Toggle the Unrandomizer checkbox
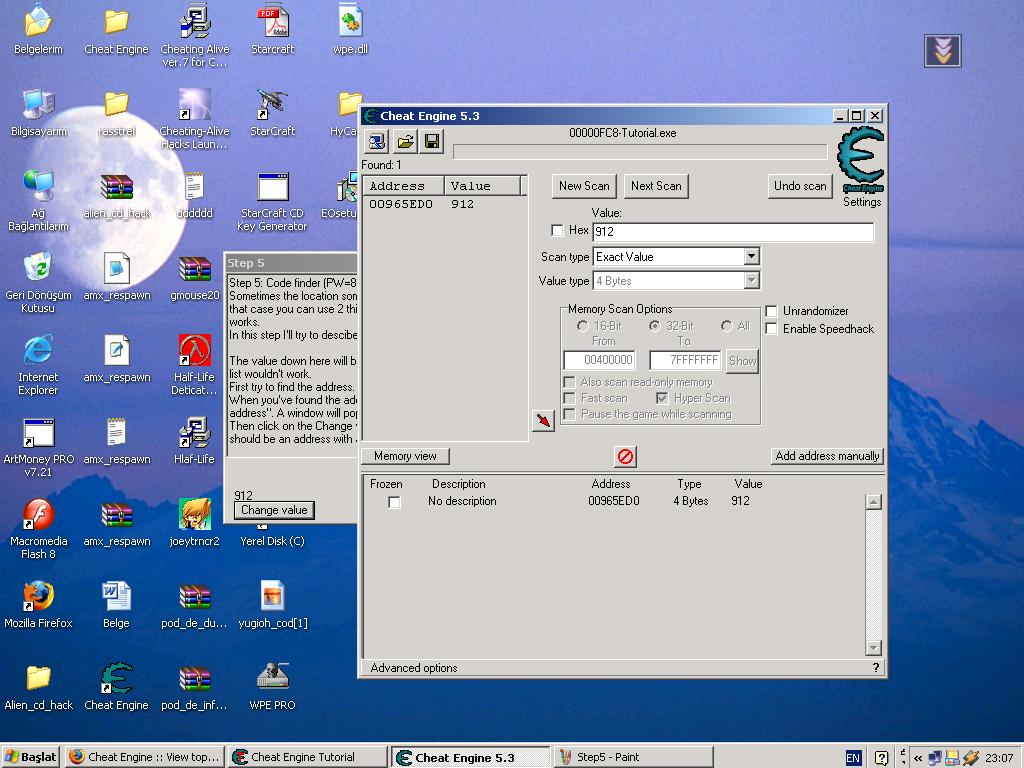This screenshot has height=768, width=1024. (x=771, y=311)
